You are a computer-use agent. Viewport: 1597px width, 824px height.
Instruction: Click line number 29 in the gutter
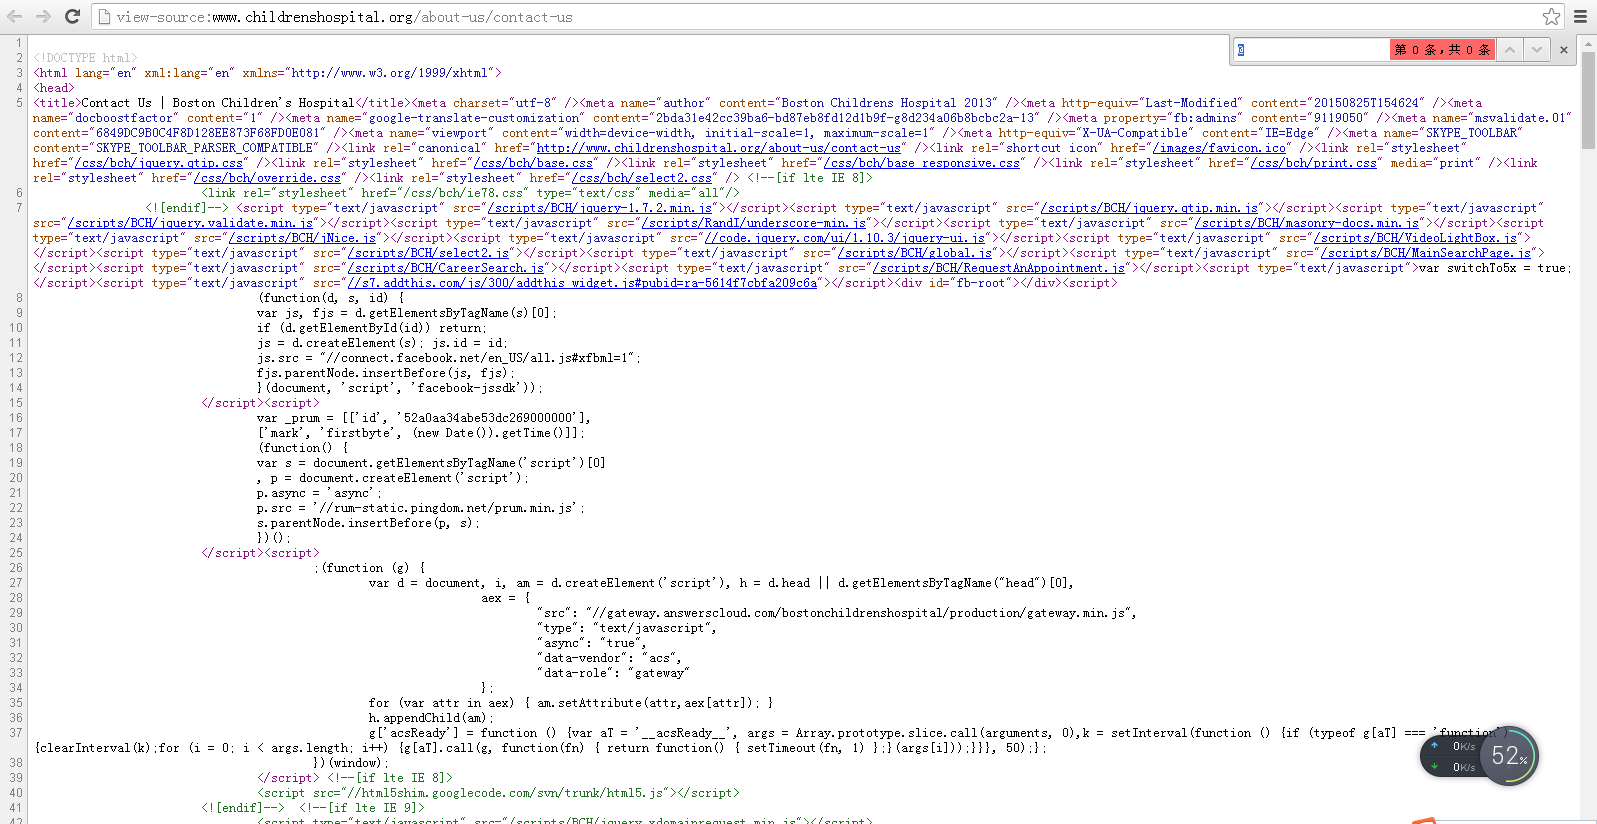(x=16, y=613)
